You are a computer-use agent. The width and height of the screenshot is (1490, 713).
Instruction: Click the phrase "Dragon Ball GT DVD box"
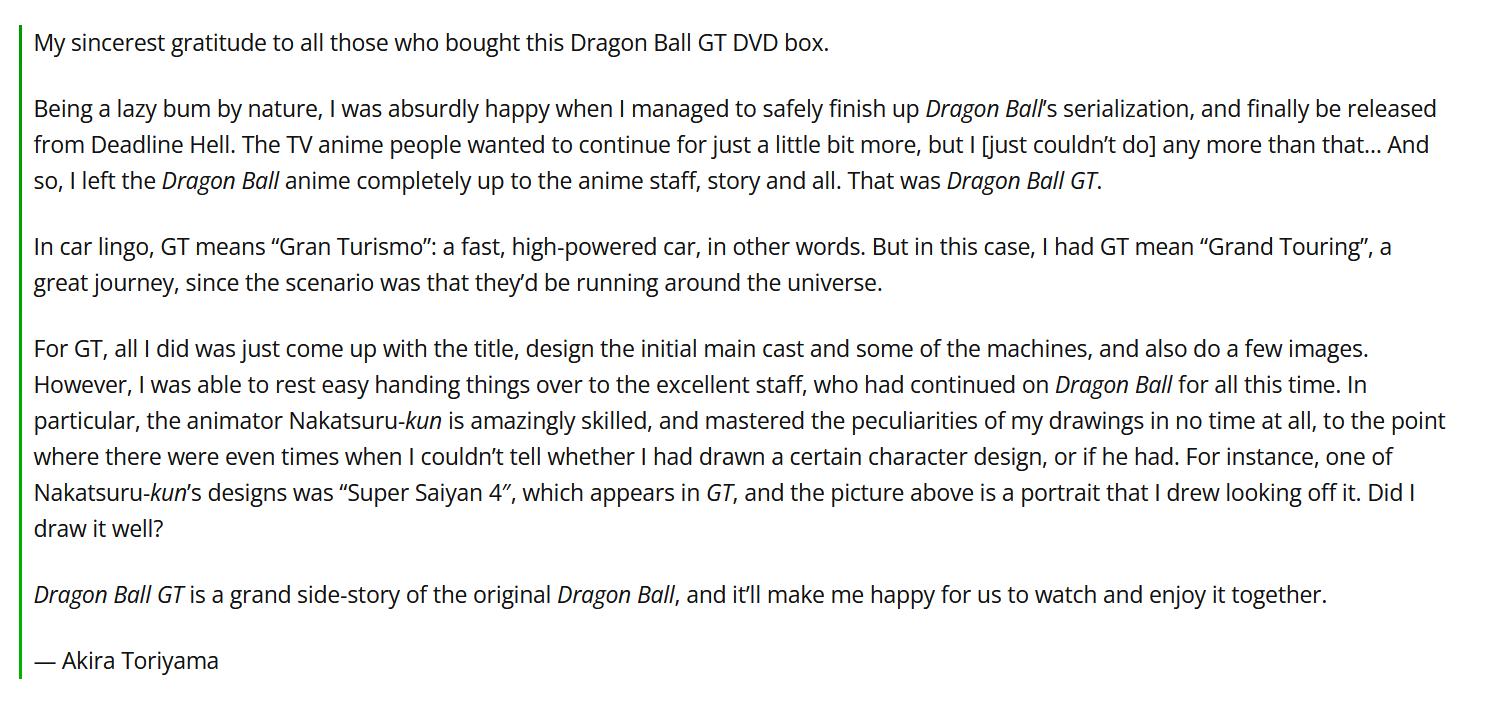coord(697,44)
